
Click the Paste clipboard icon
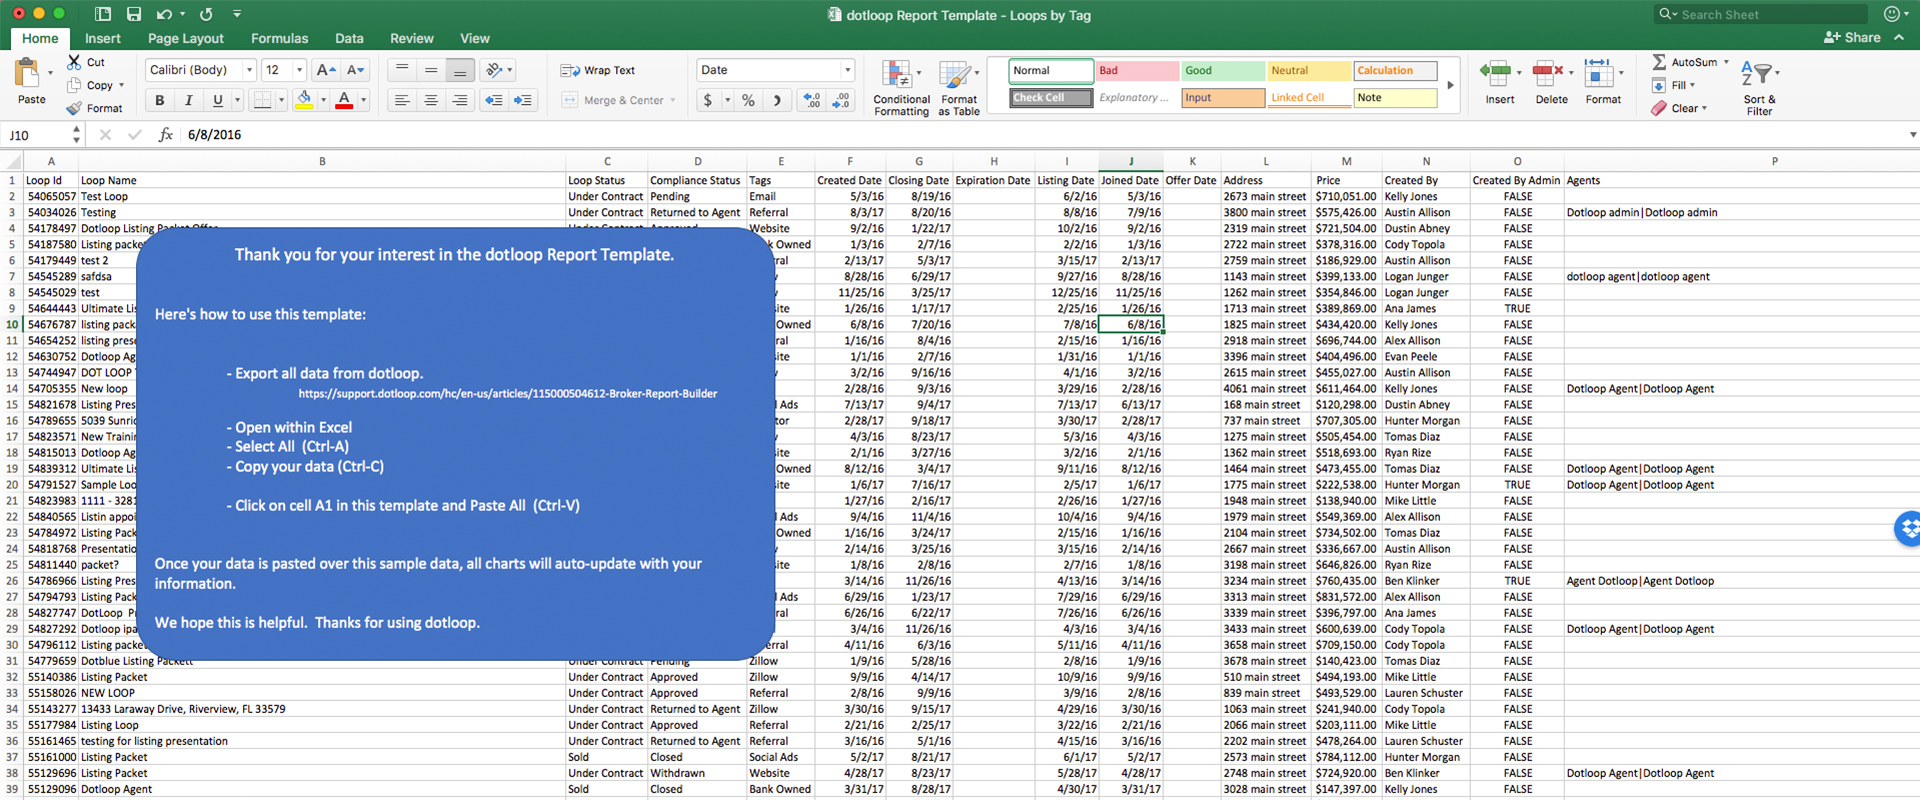[28, 75]
